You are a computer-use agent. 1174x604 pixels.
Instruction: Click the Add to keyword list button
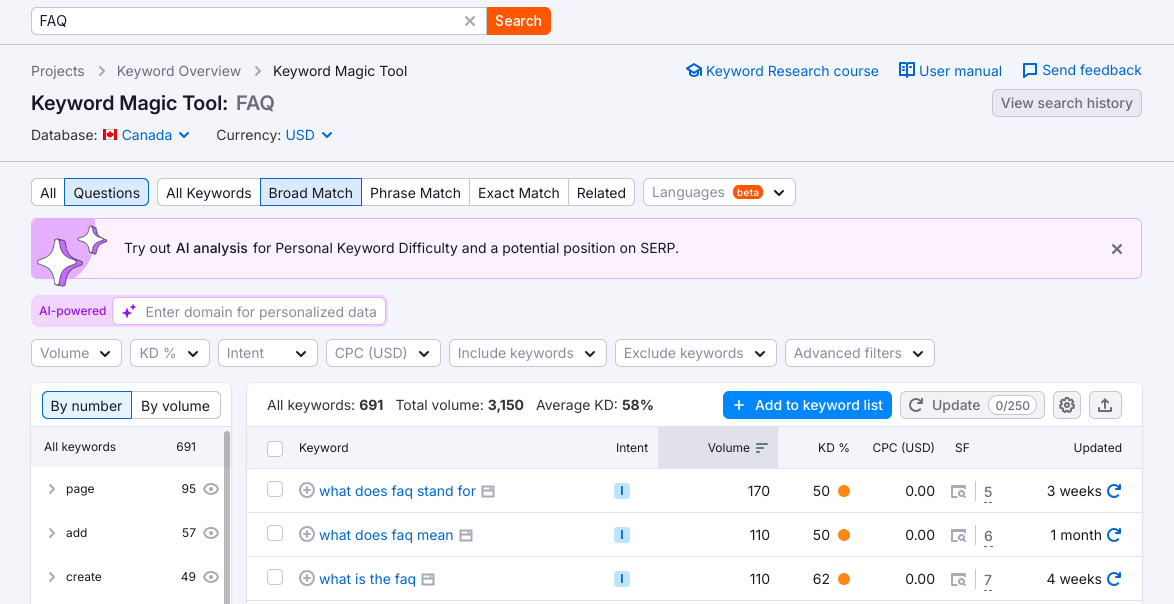[x=807, y=405]
